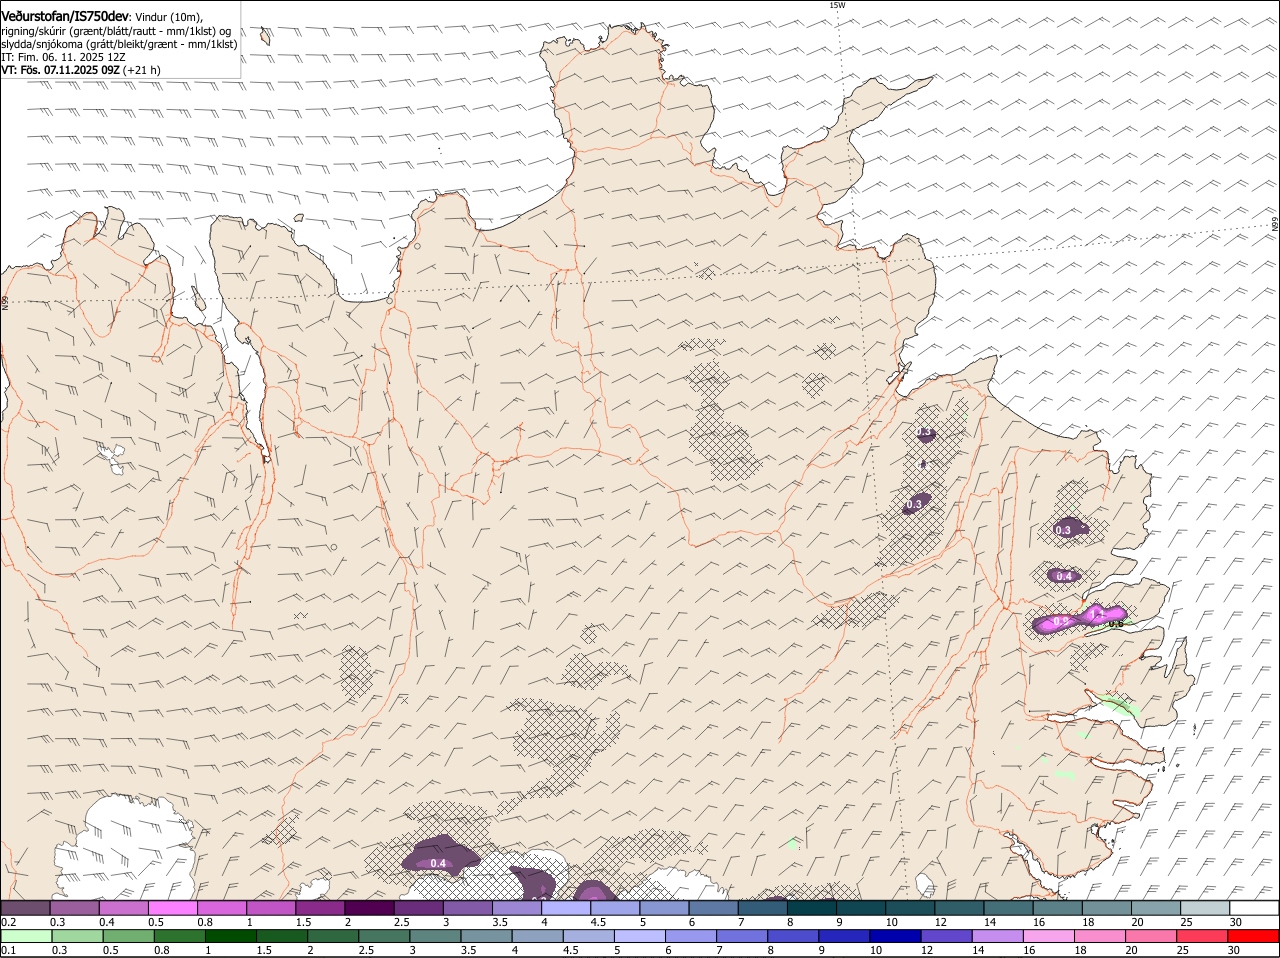
Task: Select the purple 1.5 swatch in snow scale
Action: (320, 908)
